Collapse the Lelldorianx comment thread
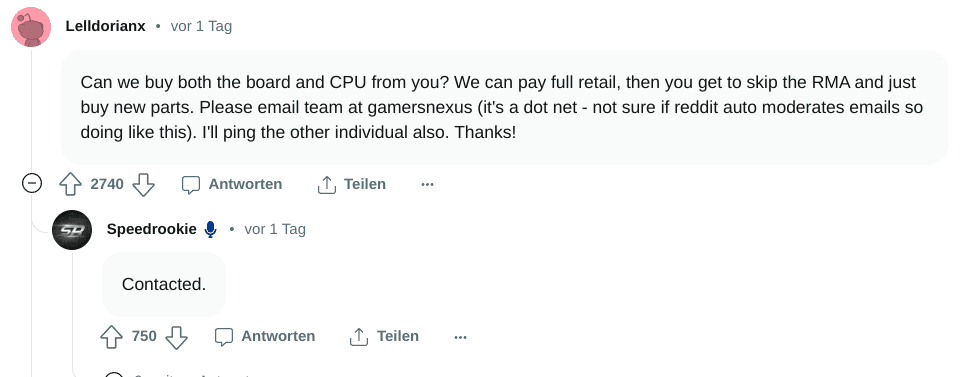Screen dimensions: 967x377 pos(31,184)
